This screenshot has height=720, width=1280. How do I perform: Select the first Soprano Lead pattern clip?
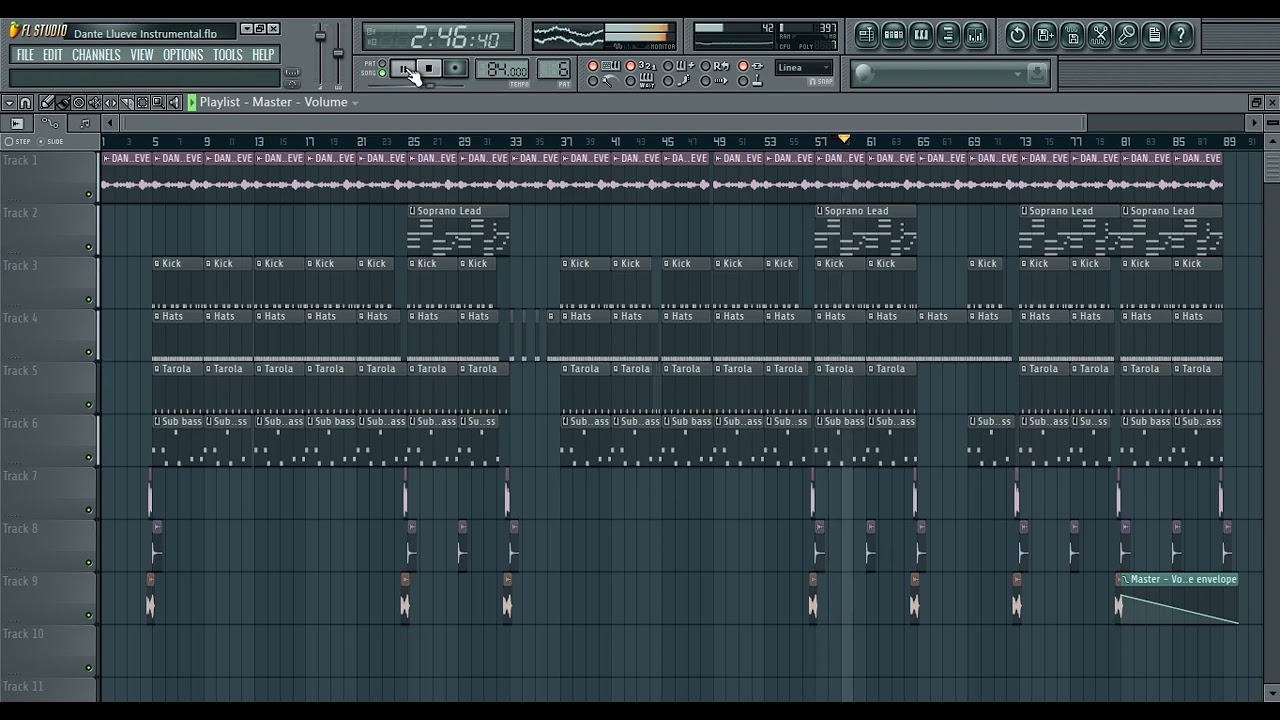458,229
